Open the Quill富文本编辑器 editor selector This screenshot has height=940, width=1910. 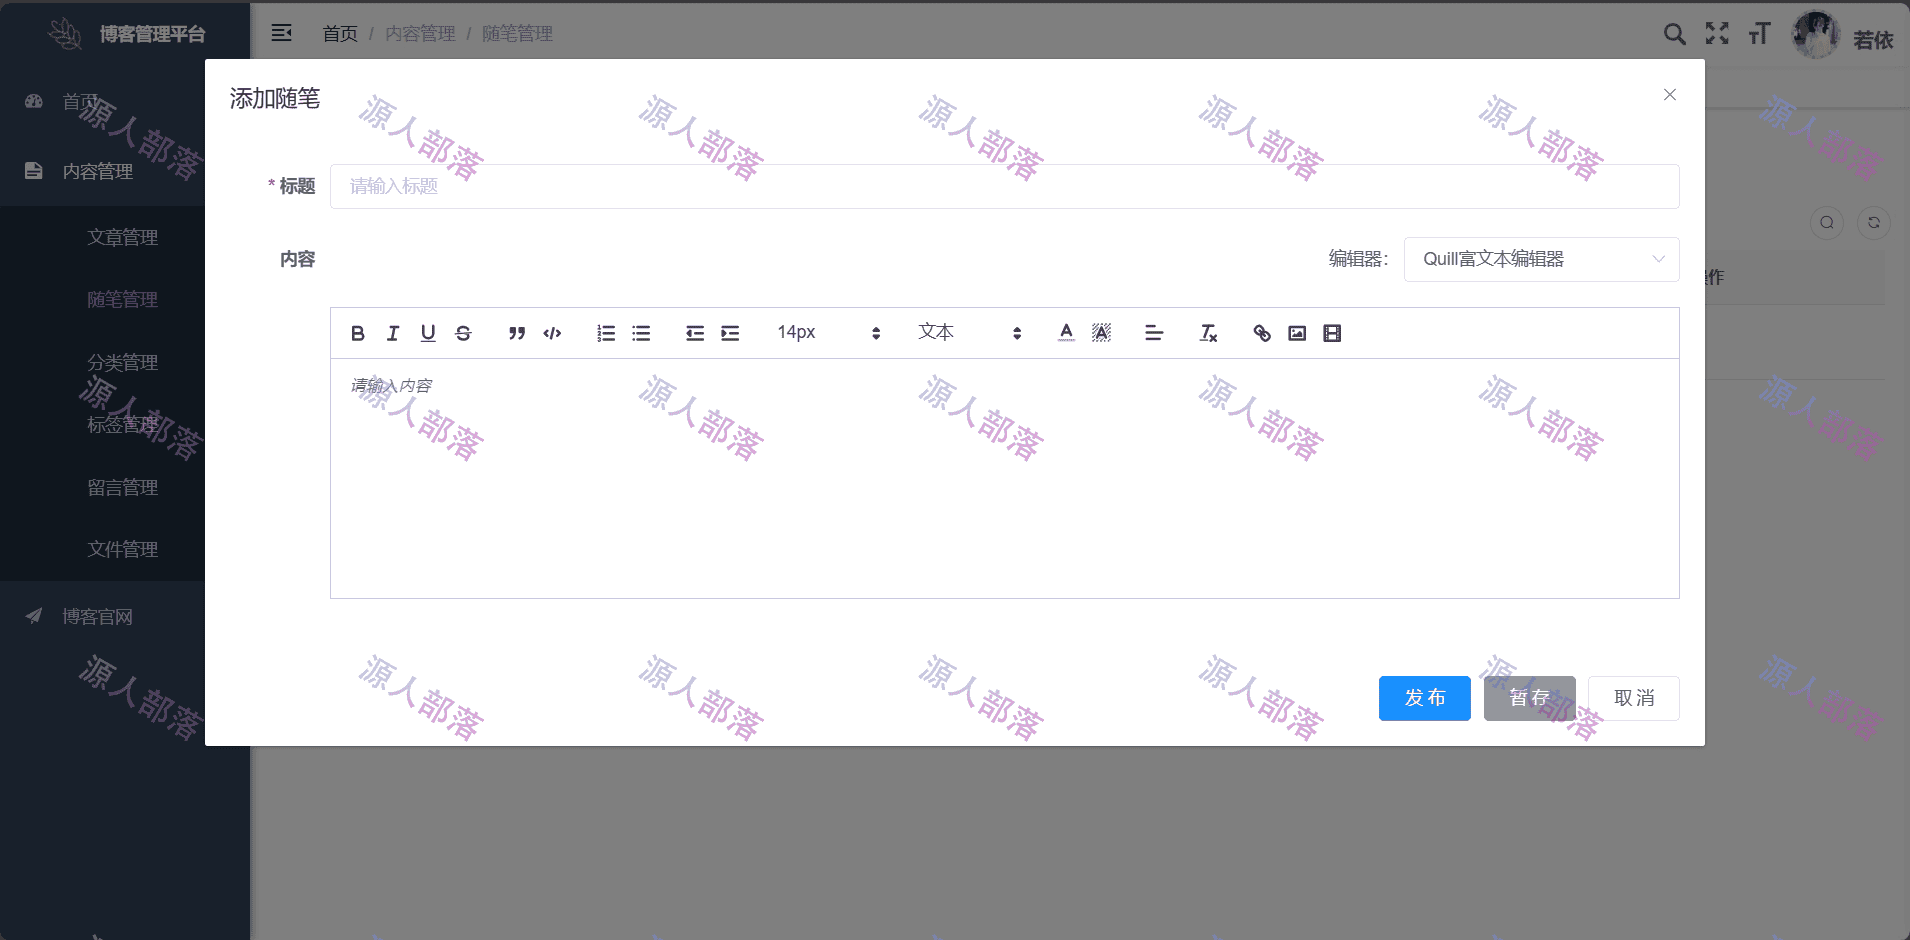[1541, 259]
